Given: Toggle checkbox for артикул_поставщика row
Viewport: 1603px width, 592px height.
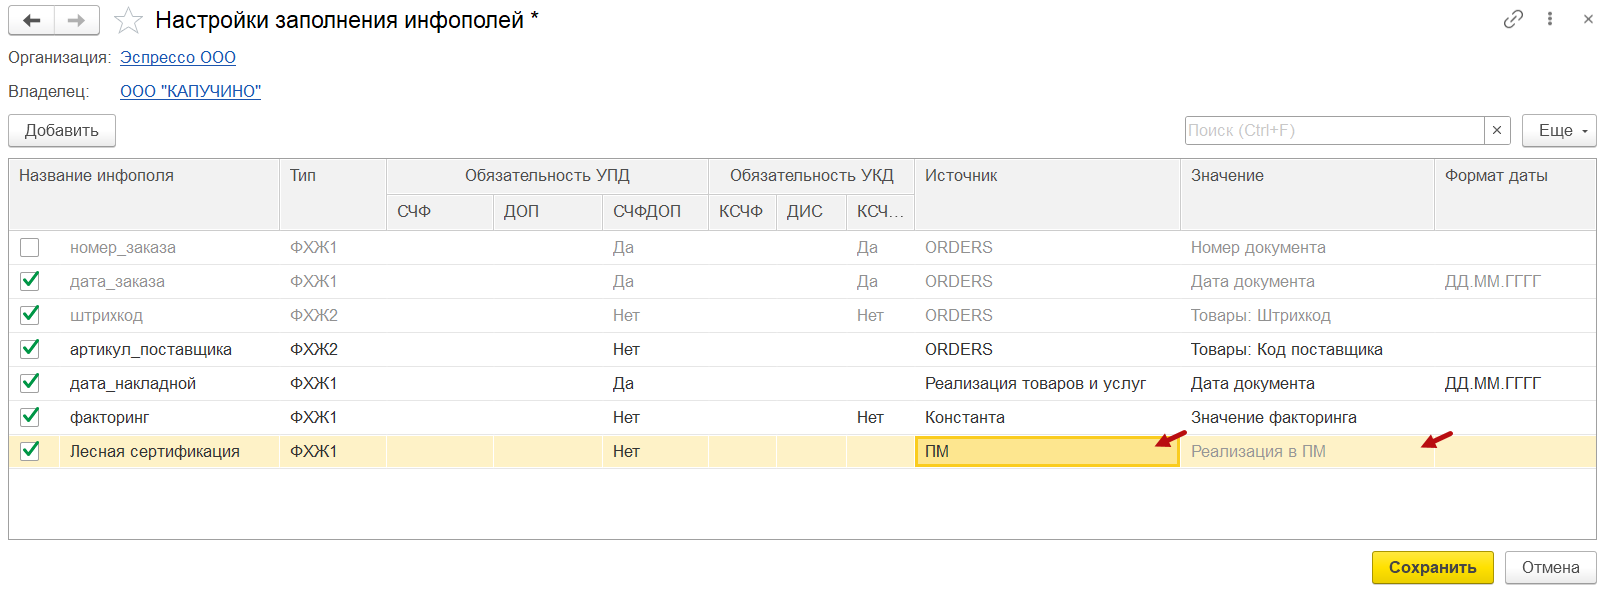Looking at the screenshot, I should 30,349.
